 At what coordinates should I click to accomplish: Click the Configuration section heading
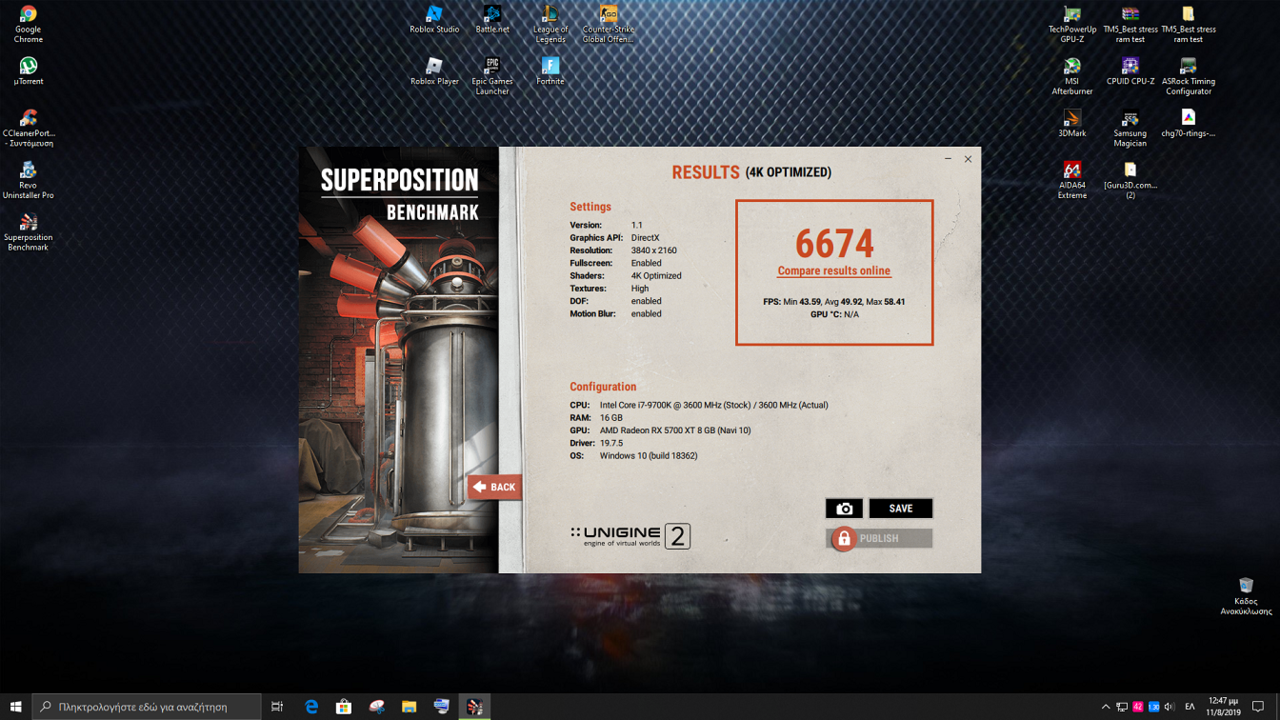(603, 386)
